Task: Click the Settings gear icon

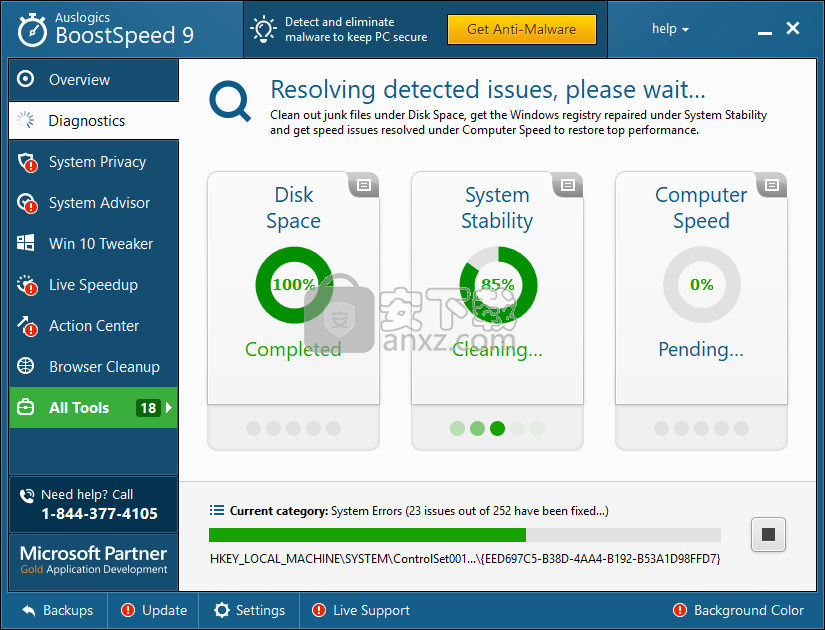Action: click(x=222, y=610)
